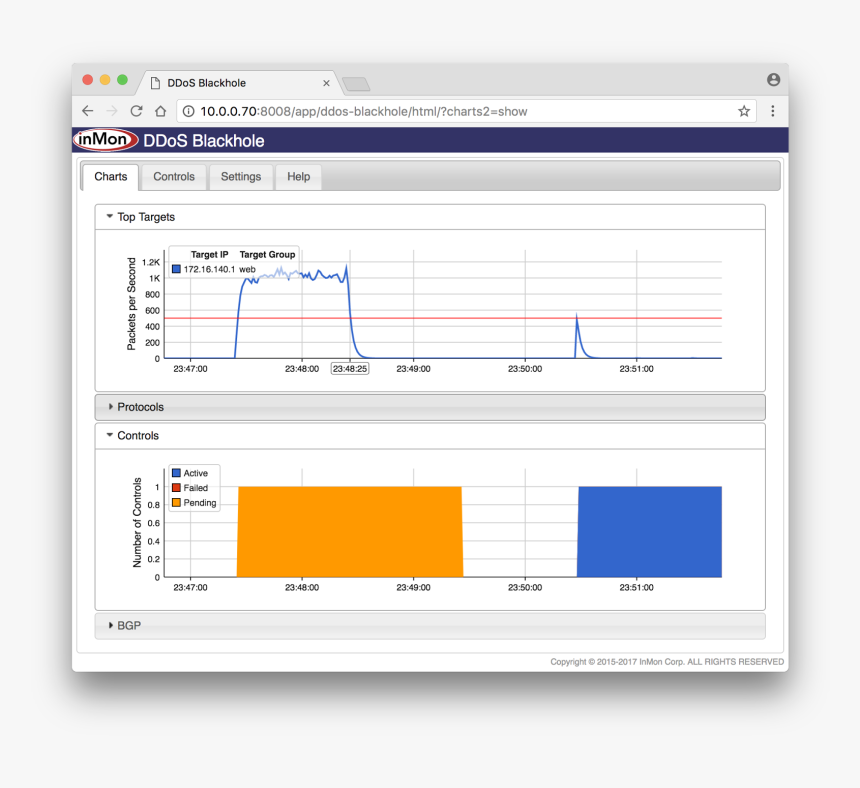860x788 pixels.
Task: Click the blue 172.16.140.1 legend swatch
Action: click(177, 269)
